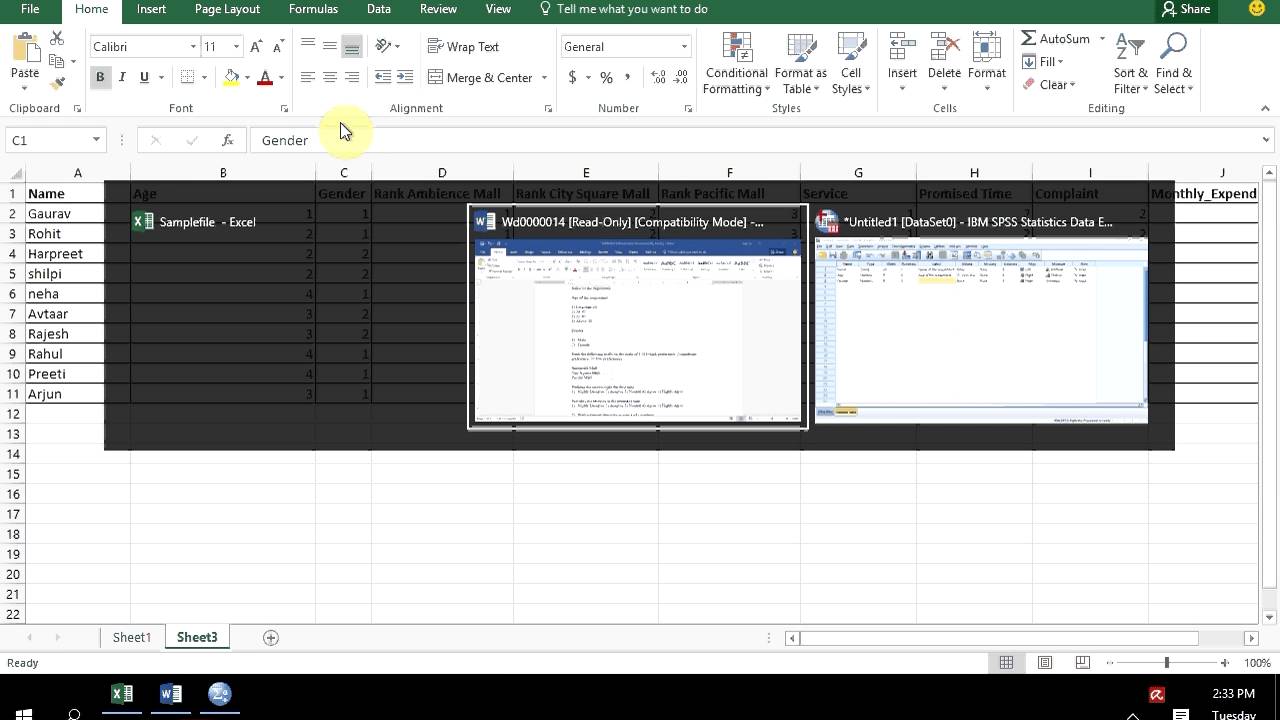
Task: Switch to the Insert tab
Action: pyautogui.click(x=151, y=9)
